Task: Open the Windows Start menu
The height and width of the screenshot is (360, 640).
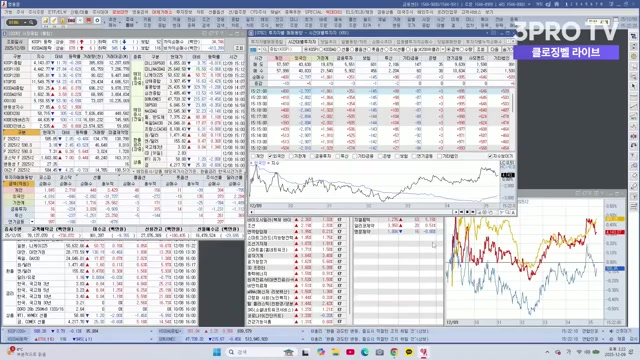Action: tap(217, 352)
